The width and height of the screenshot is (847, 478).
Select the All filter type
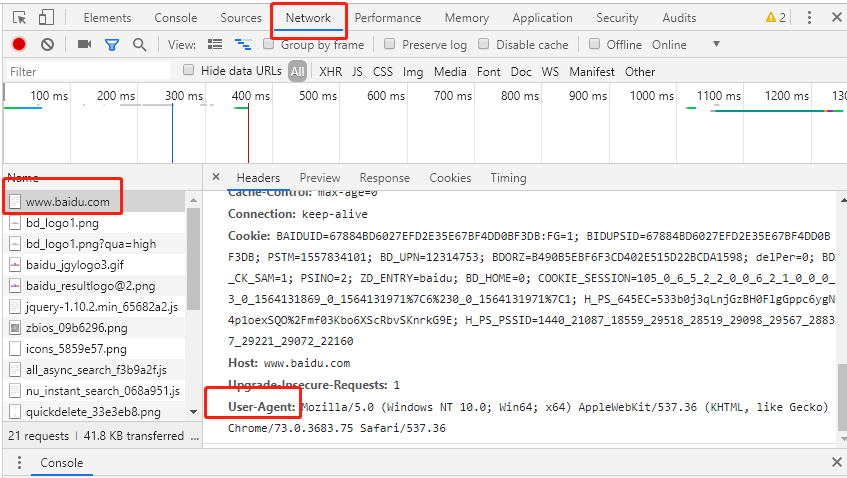tap(298, 71)
